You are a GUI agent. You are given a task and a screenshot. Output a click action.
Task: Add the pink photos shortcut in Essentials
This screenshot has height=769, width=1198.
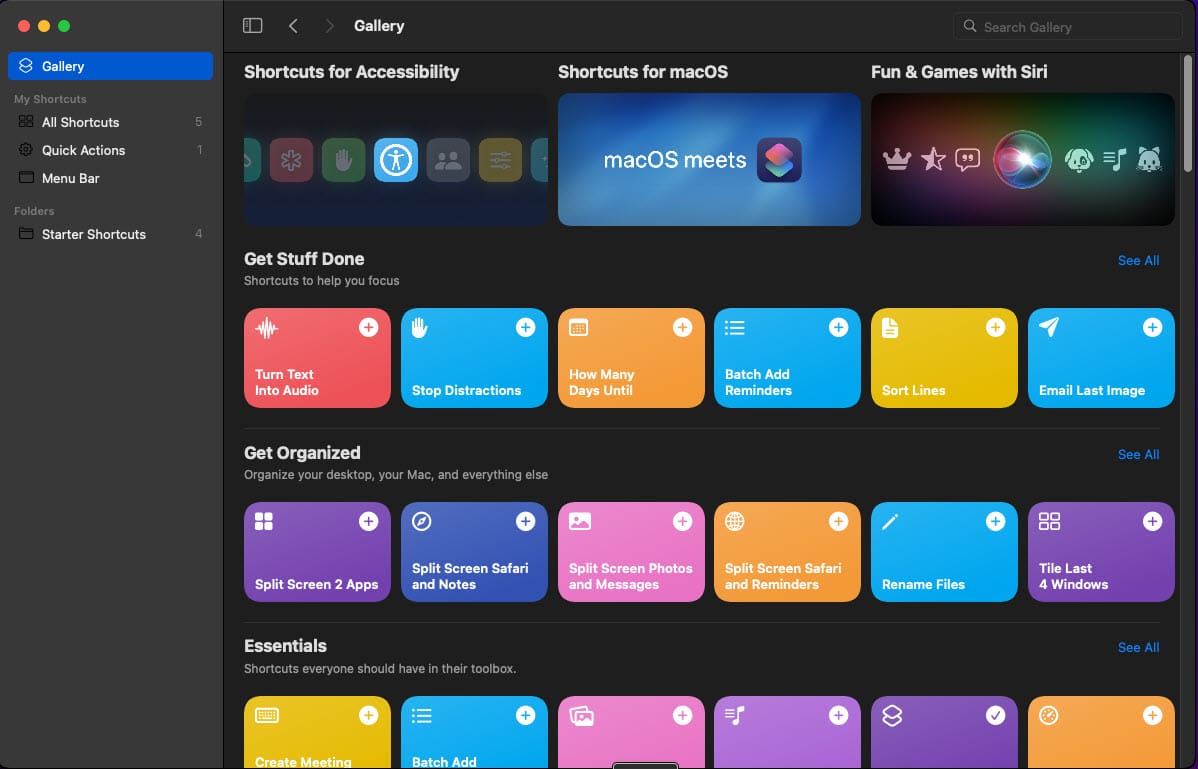coord(682,716)
